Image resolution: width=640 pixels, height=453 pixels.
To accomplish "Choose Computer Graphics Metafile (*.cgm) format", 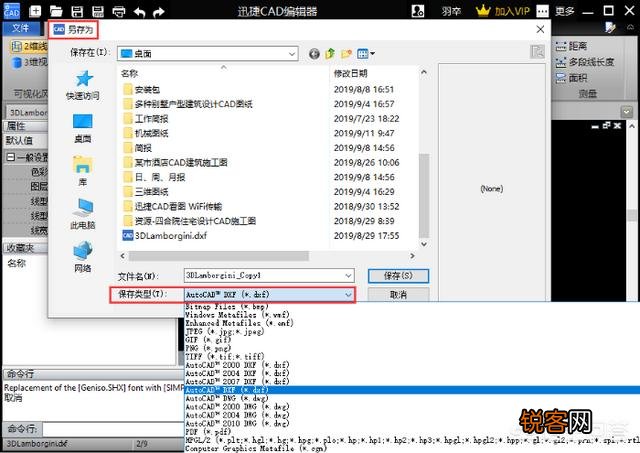I will 256,448.
